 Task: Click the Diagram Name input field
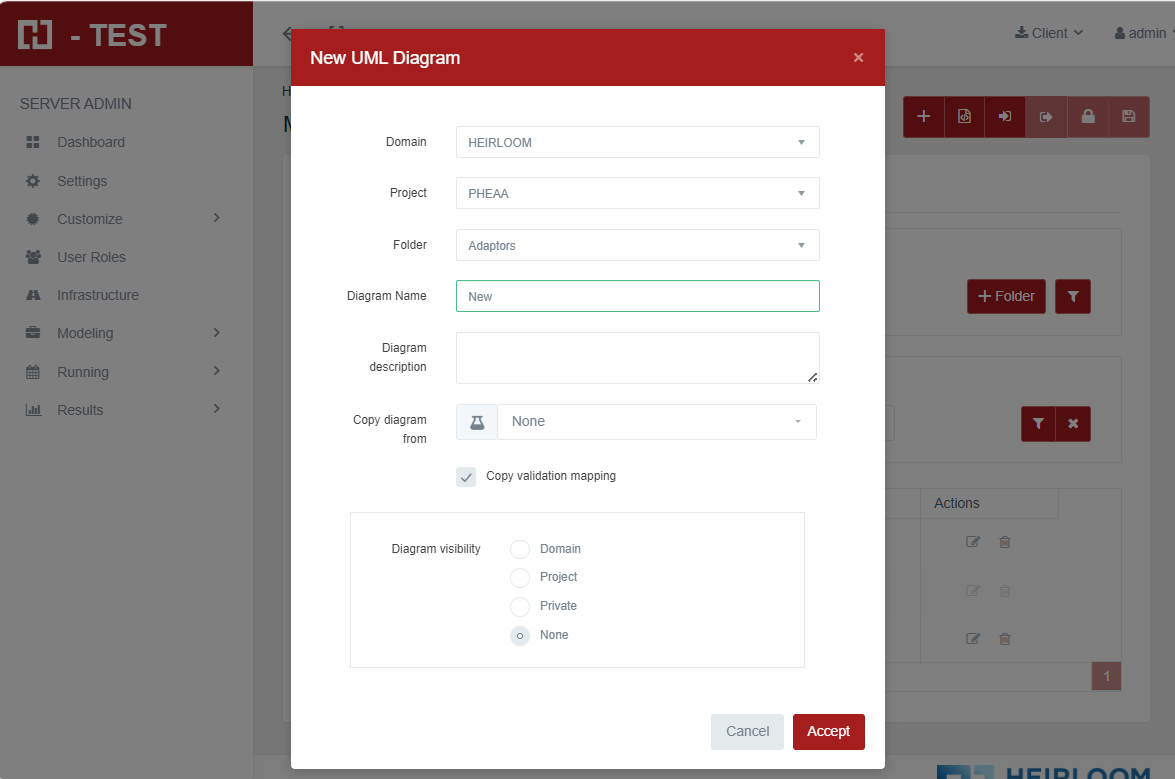click(637, 296)
